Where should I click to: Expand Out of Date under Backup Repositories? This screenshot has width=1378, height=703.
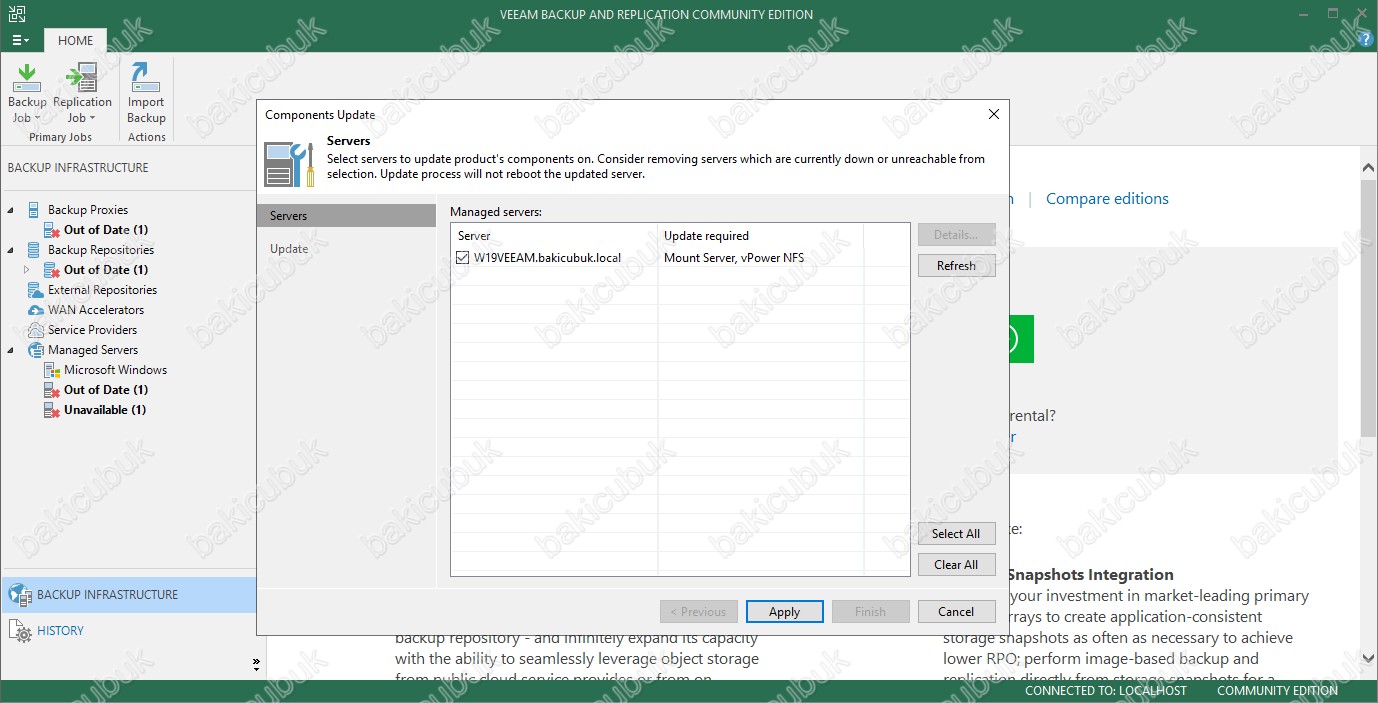coord(27,270)
